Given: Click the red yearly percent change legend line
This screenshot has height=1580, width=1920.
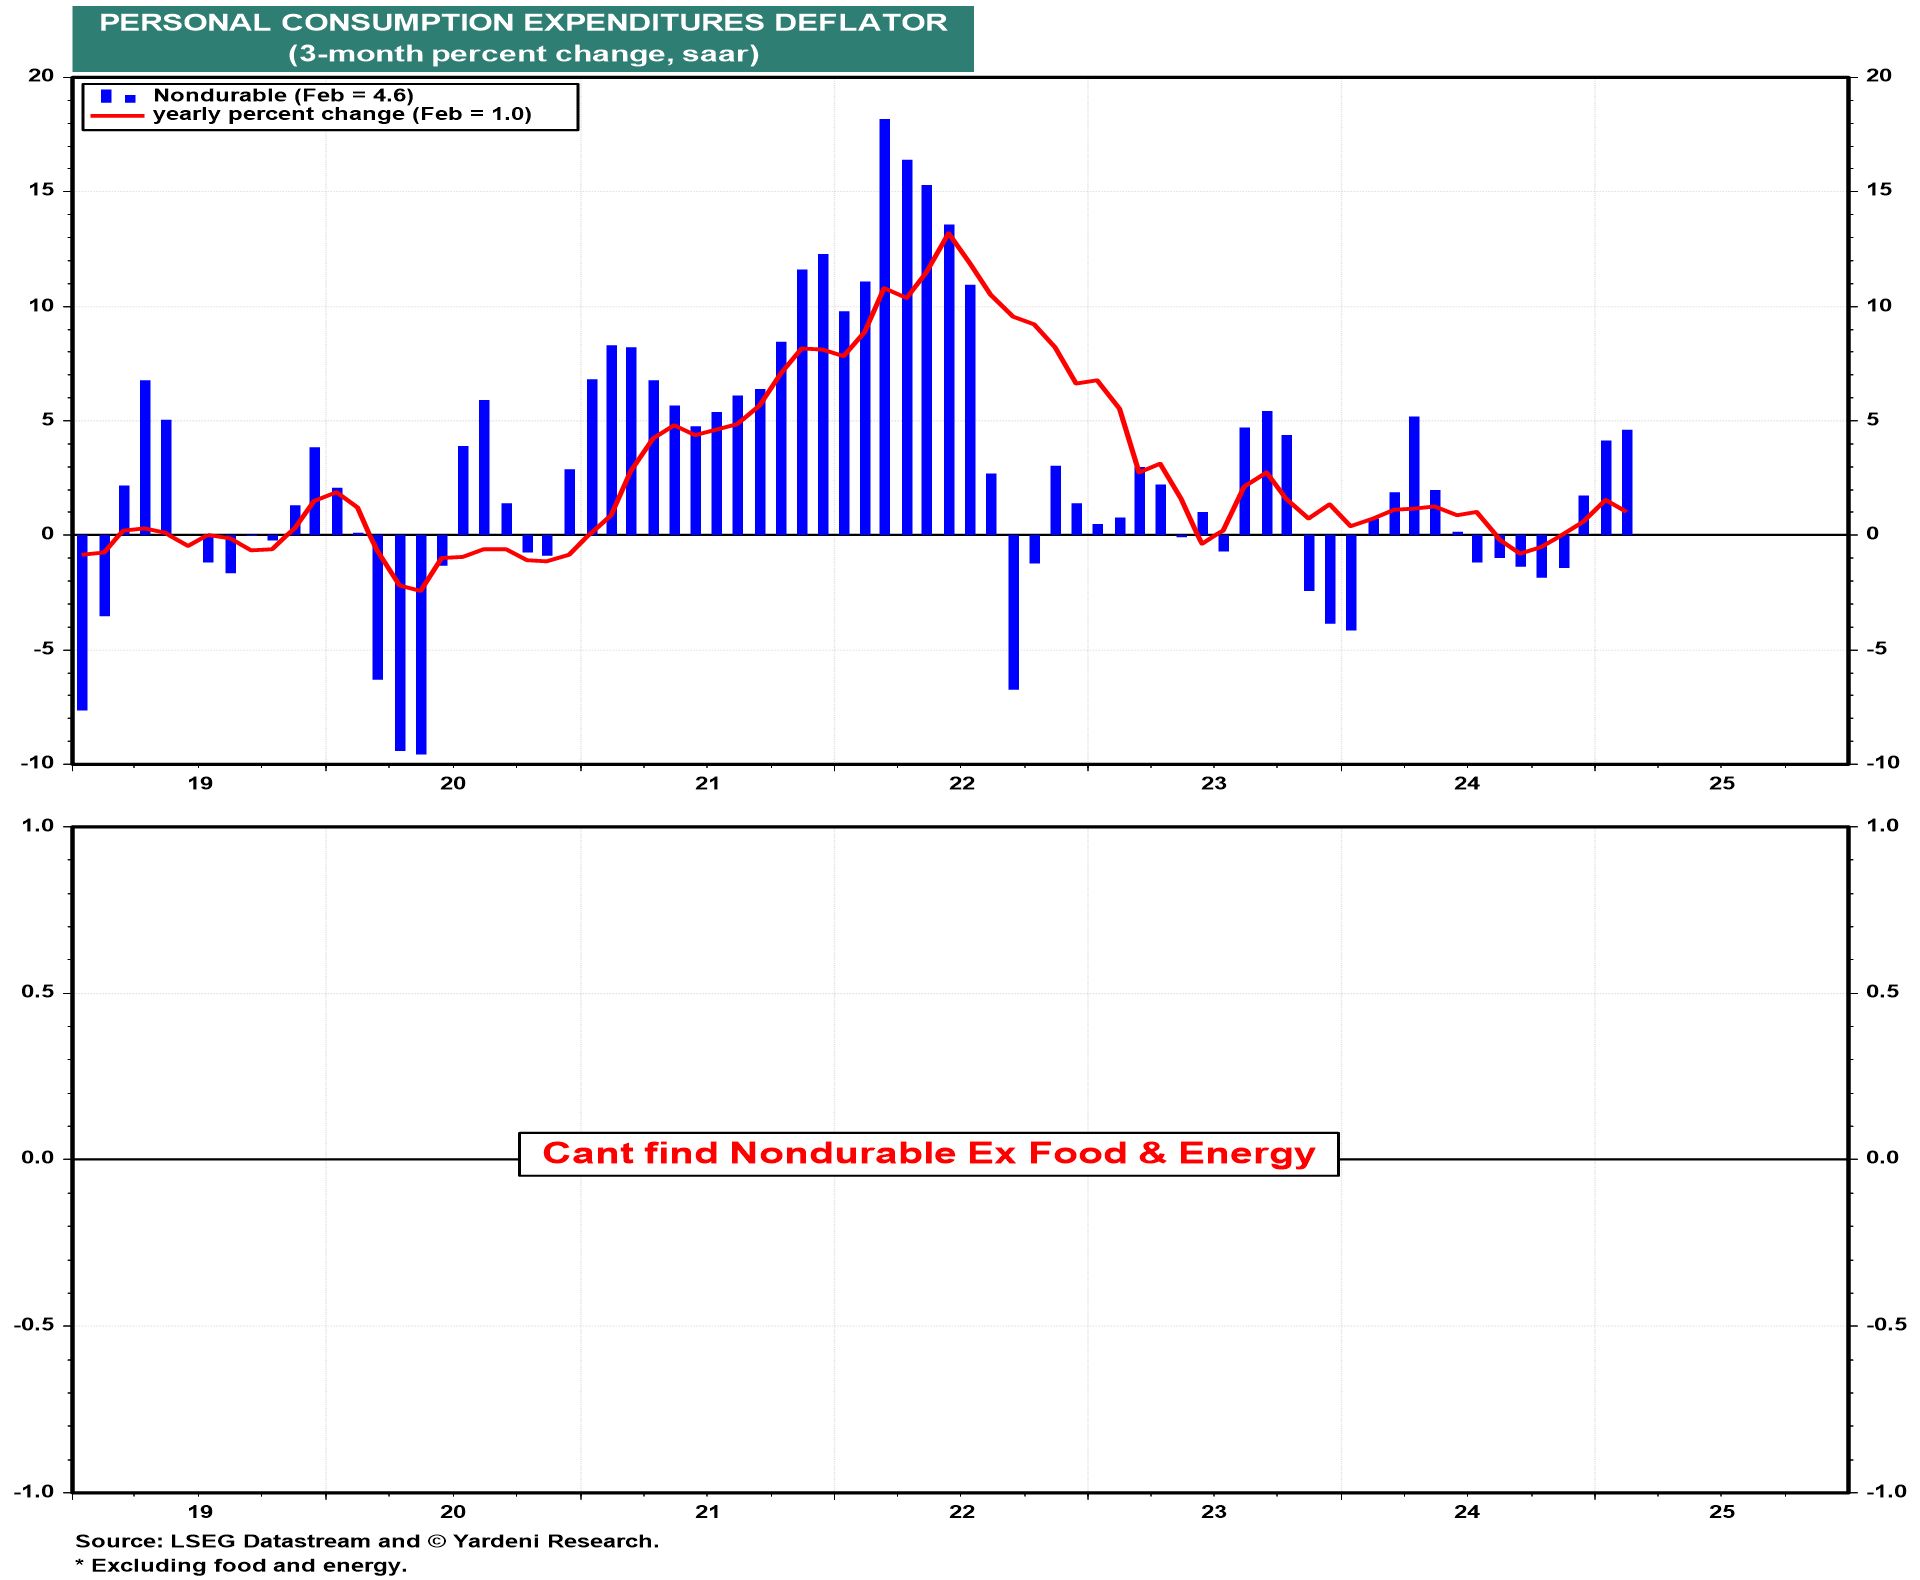Looking at the screenshot, I should [x=117, y=116].
